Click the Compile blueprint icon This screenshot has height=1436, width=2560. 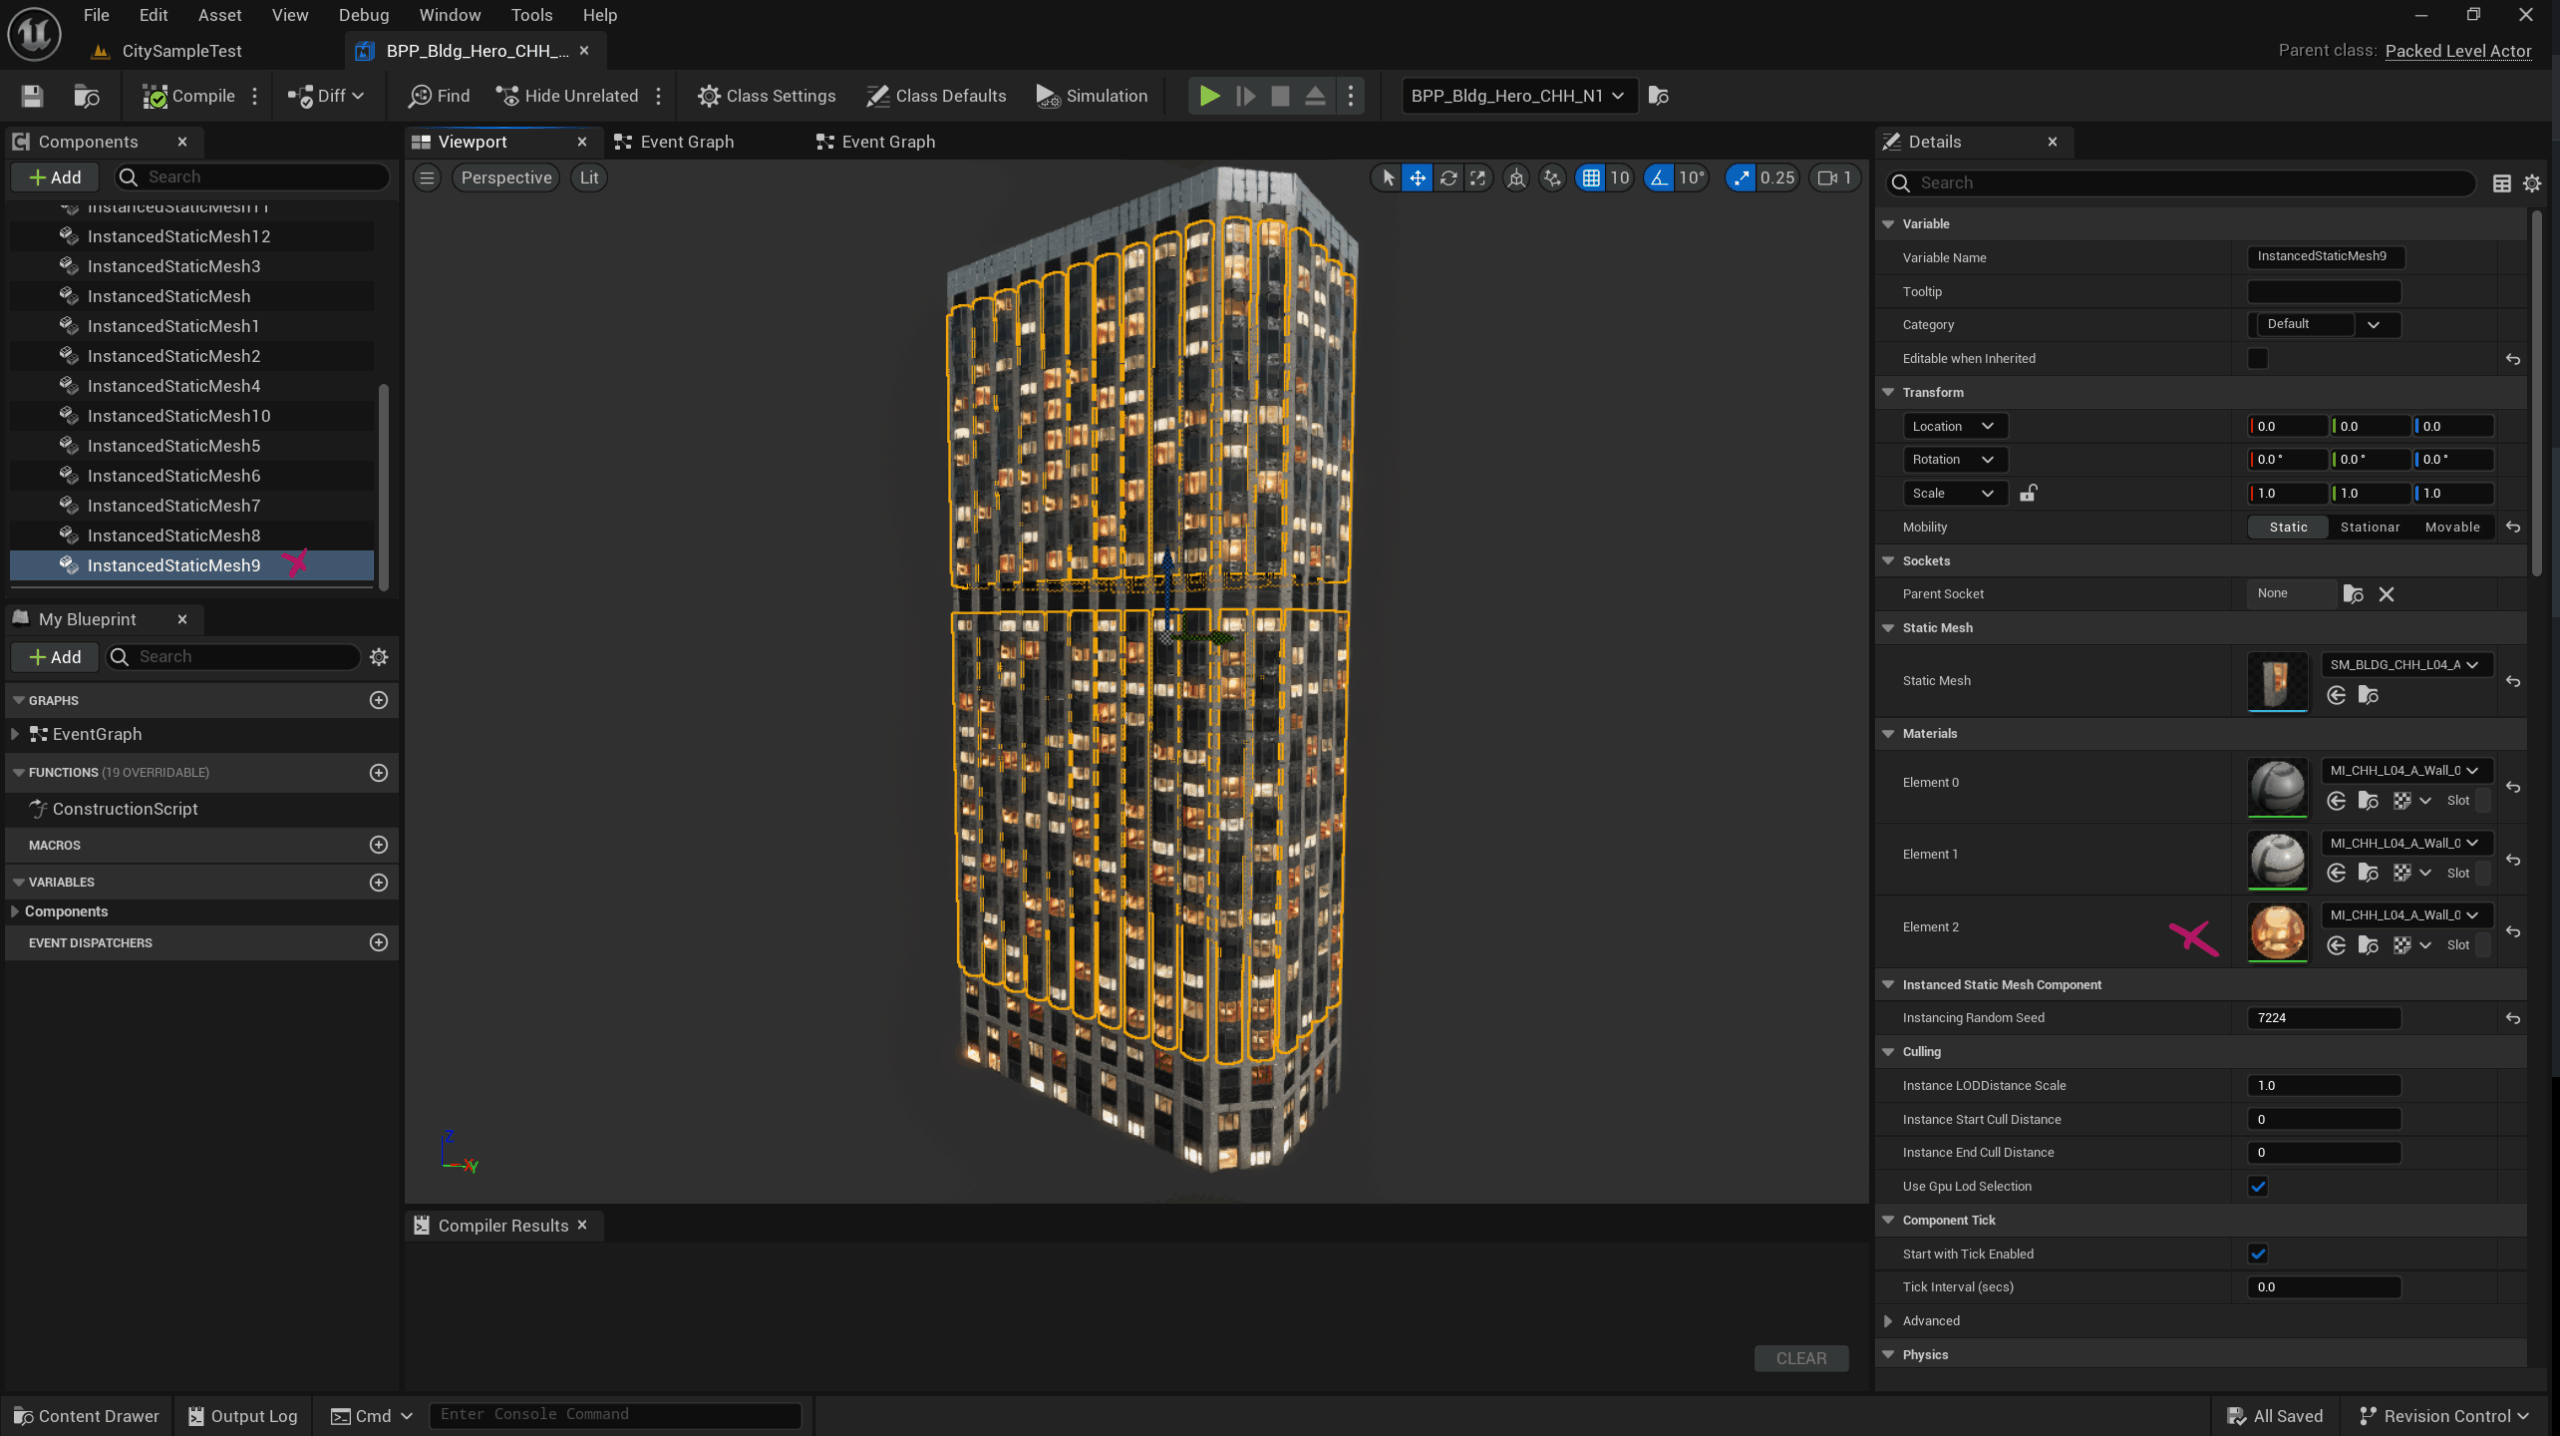(155, 96)
